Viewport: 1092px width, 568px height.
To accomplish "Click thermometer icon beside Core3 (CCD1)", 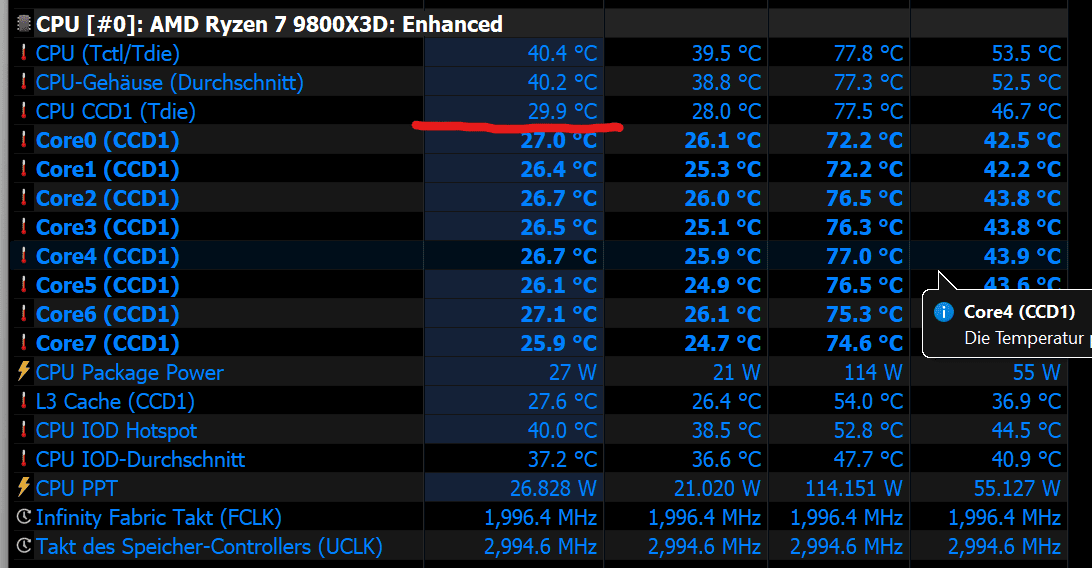I will [24, 227].
